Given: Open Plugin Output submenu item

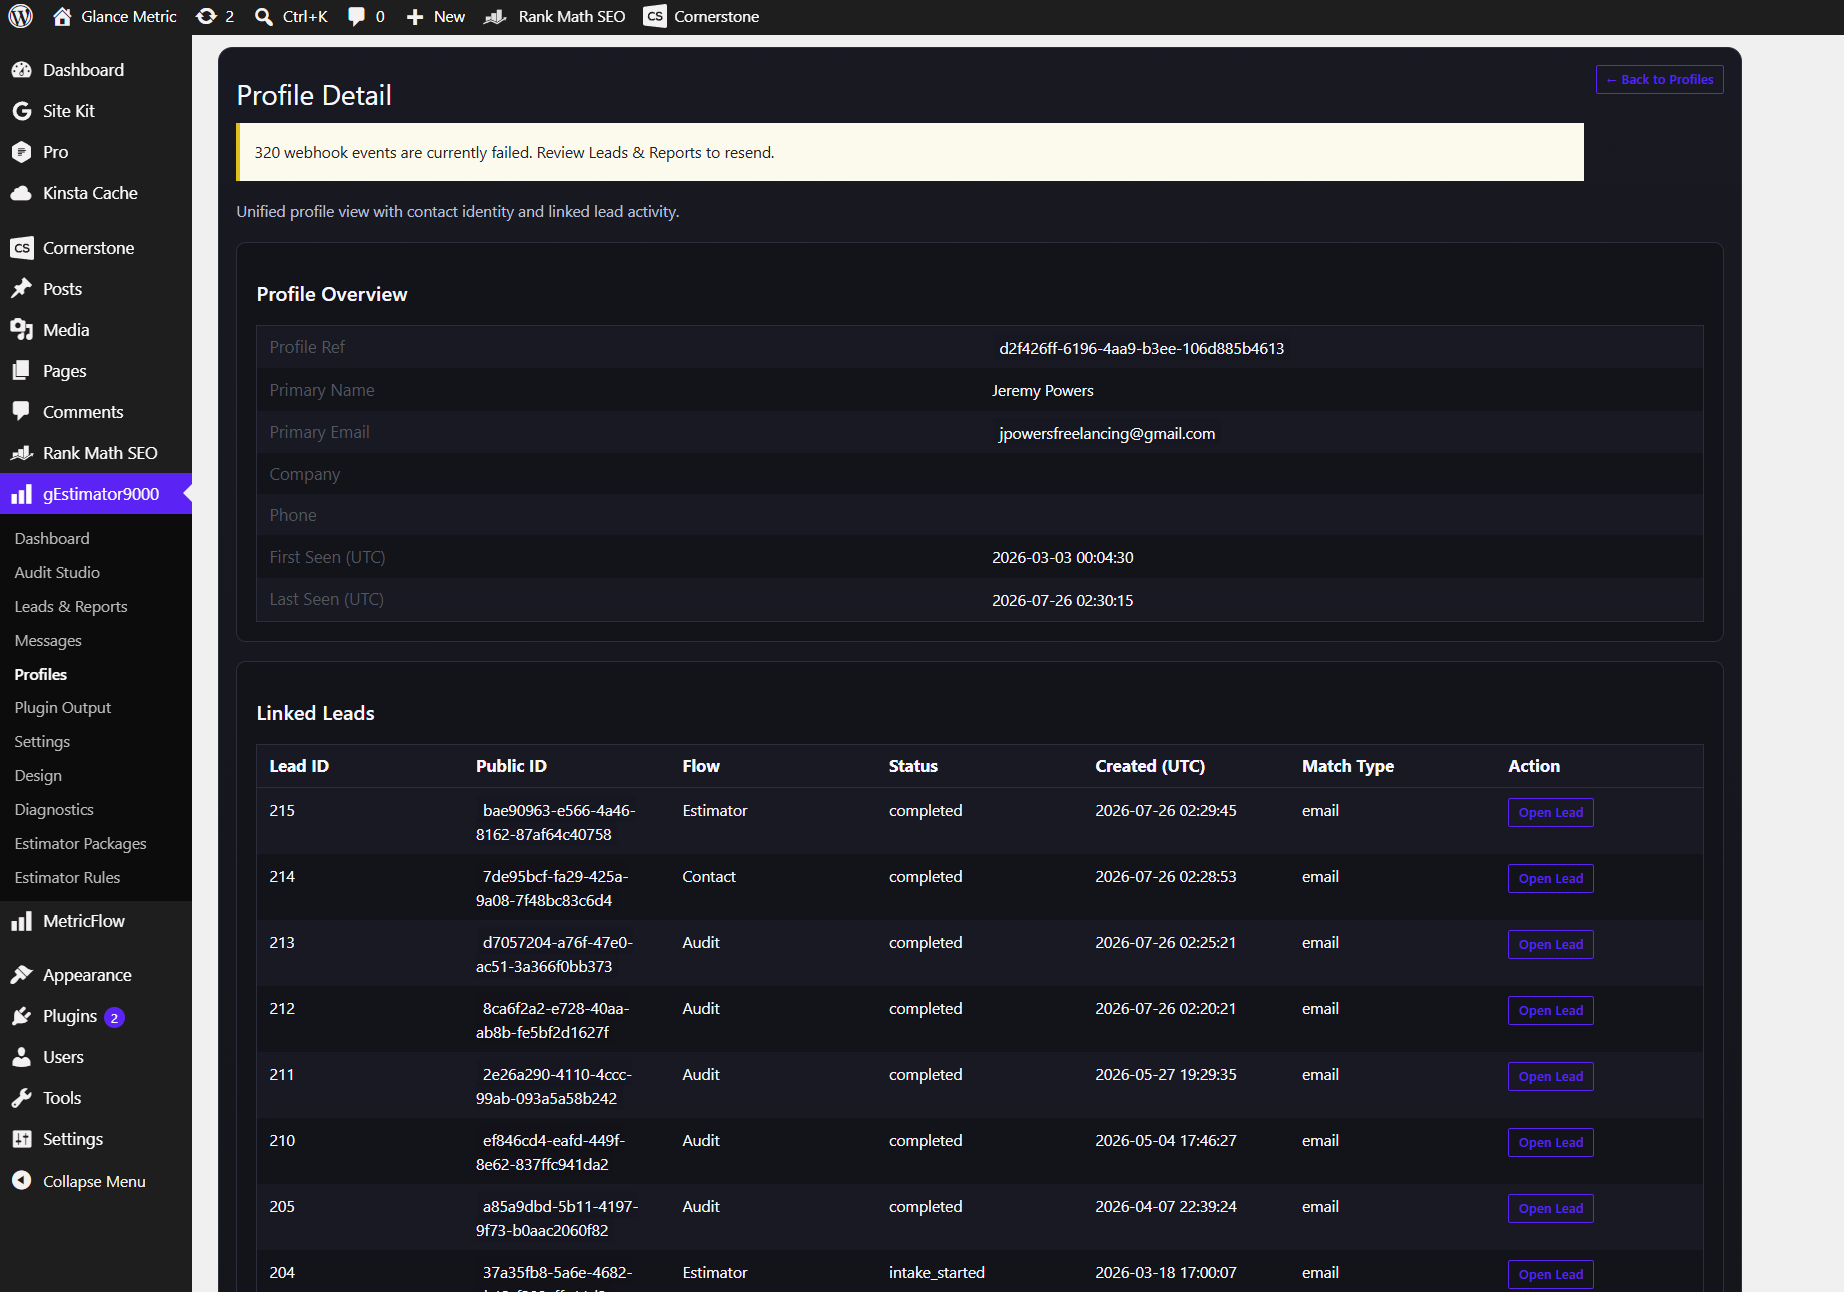Looking at the screenshot, I should click(63, 707).
